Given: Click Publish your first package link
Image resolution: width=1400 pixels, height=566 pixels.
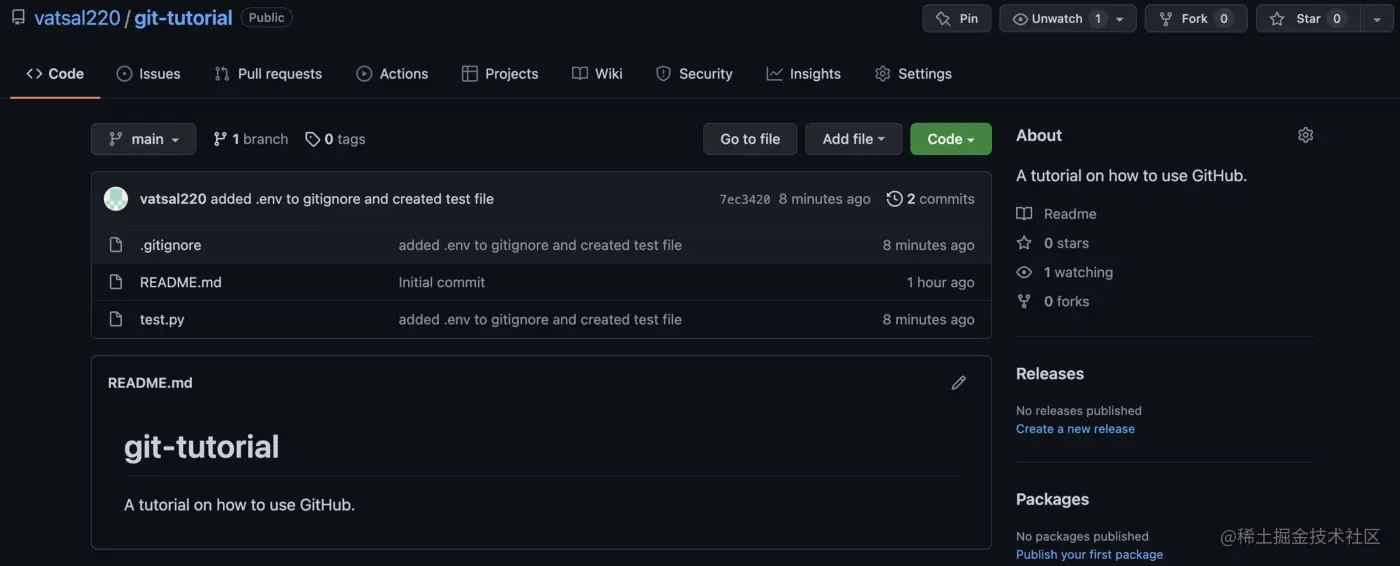Looking at the screenshot, I should pyautogui.click(x=1089, y=554).
